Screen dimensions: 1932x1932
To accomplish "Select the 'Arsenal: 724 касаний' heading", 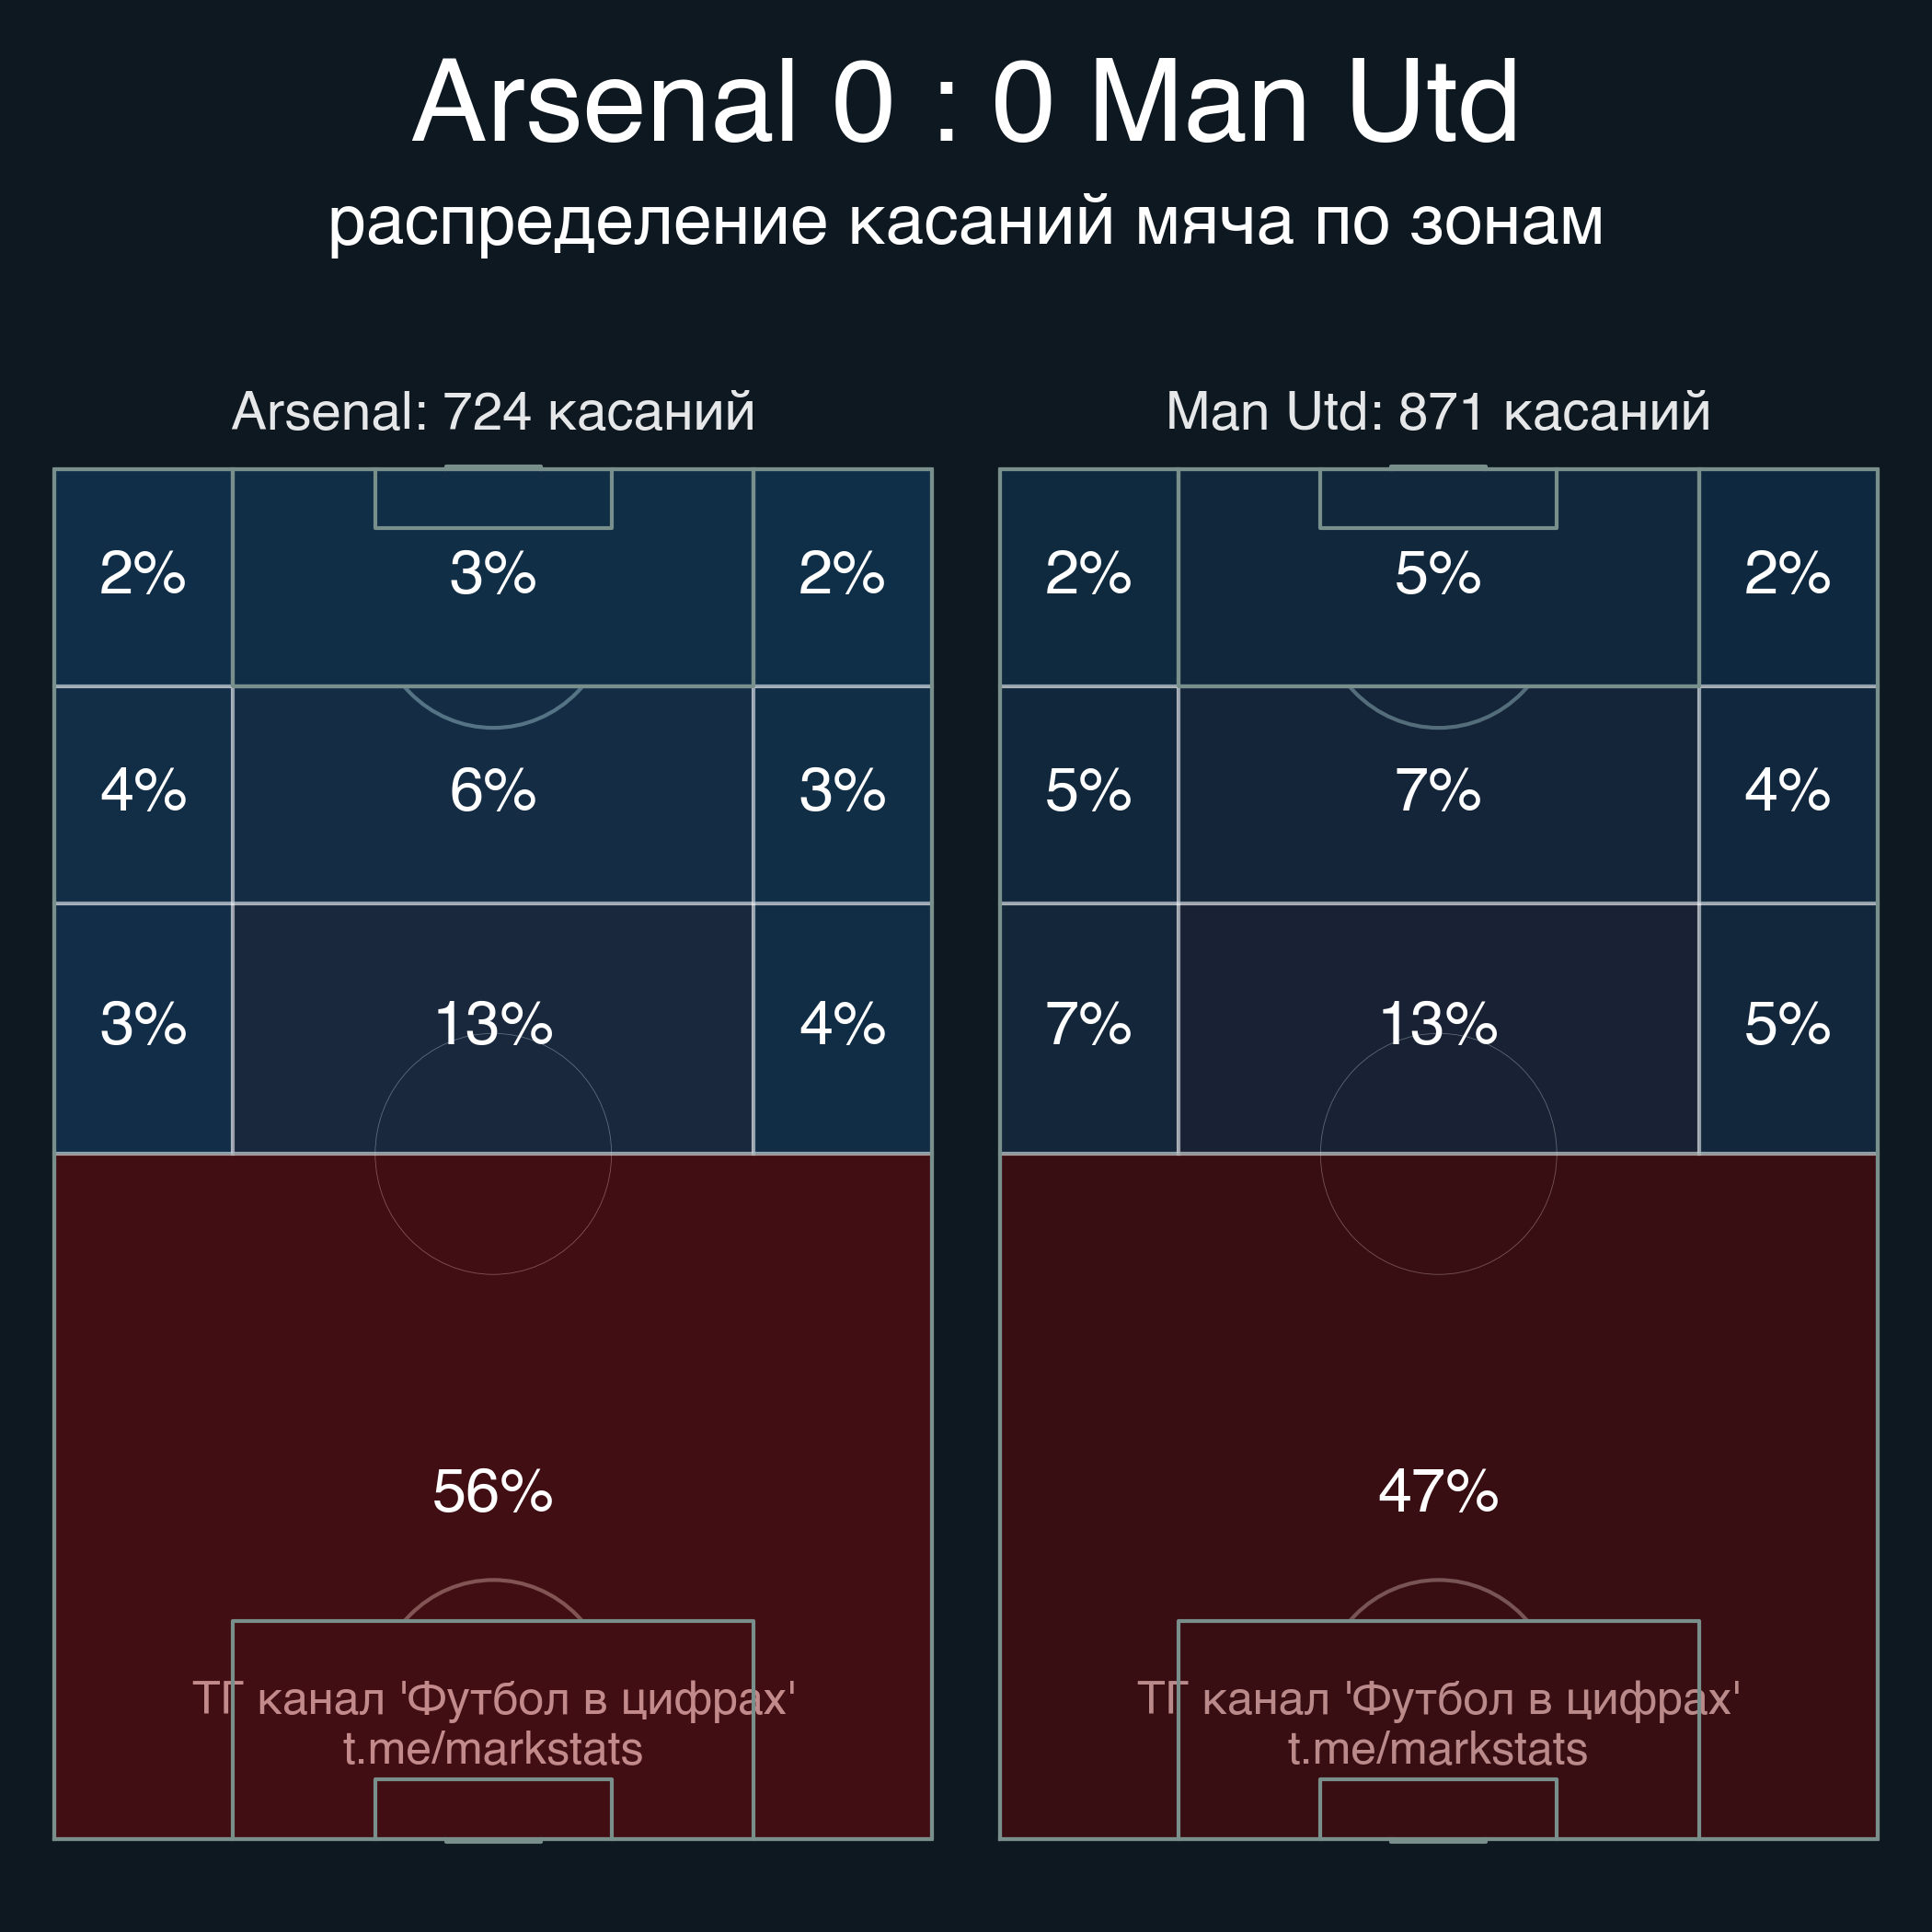I will tap(493, 411).
